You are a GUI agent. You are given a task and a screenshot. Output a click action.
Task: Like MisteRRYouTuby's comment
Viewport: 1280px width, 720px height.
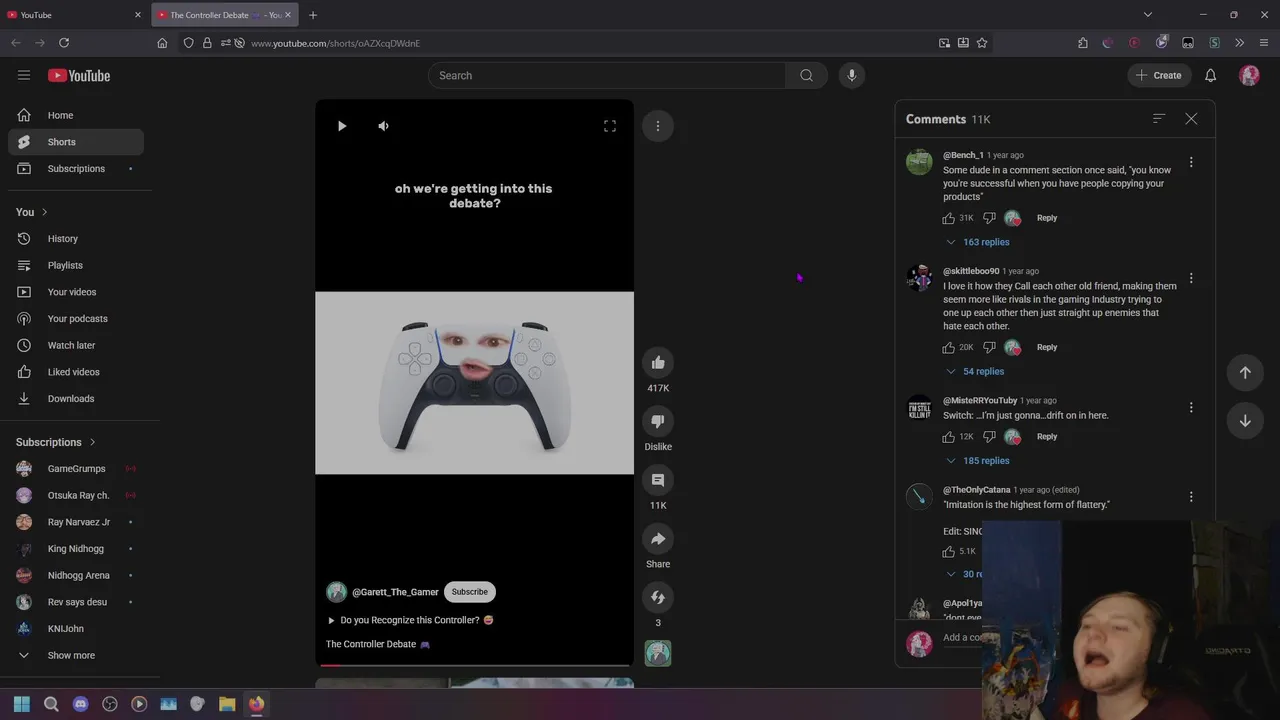[949, 437]
